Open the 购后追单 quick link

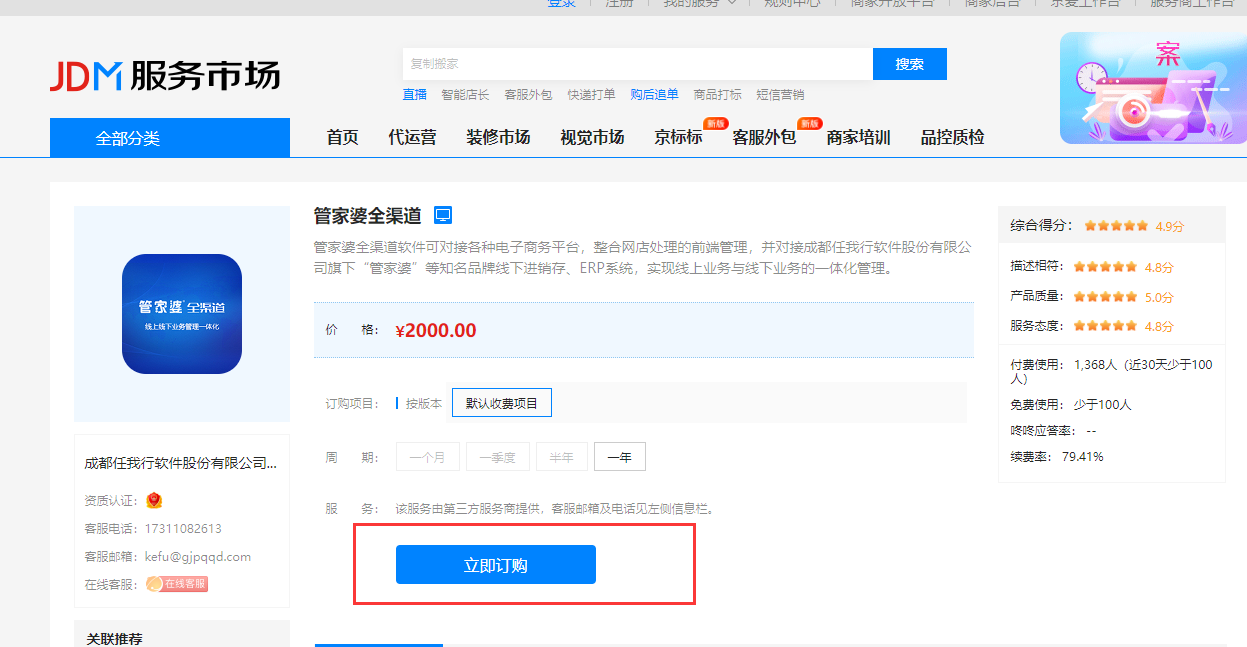tap(654, 95)
